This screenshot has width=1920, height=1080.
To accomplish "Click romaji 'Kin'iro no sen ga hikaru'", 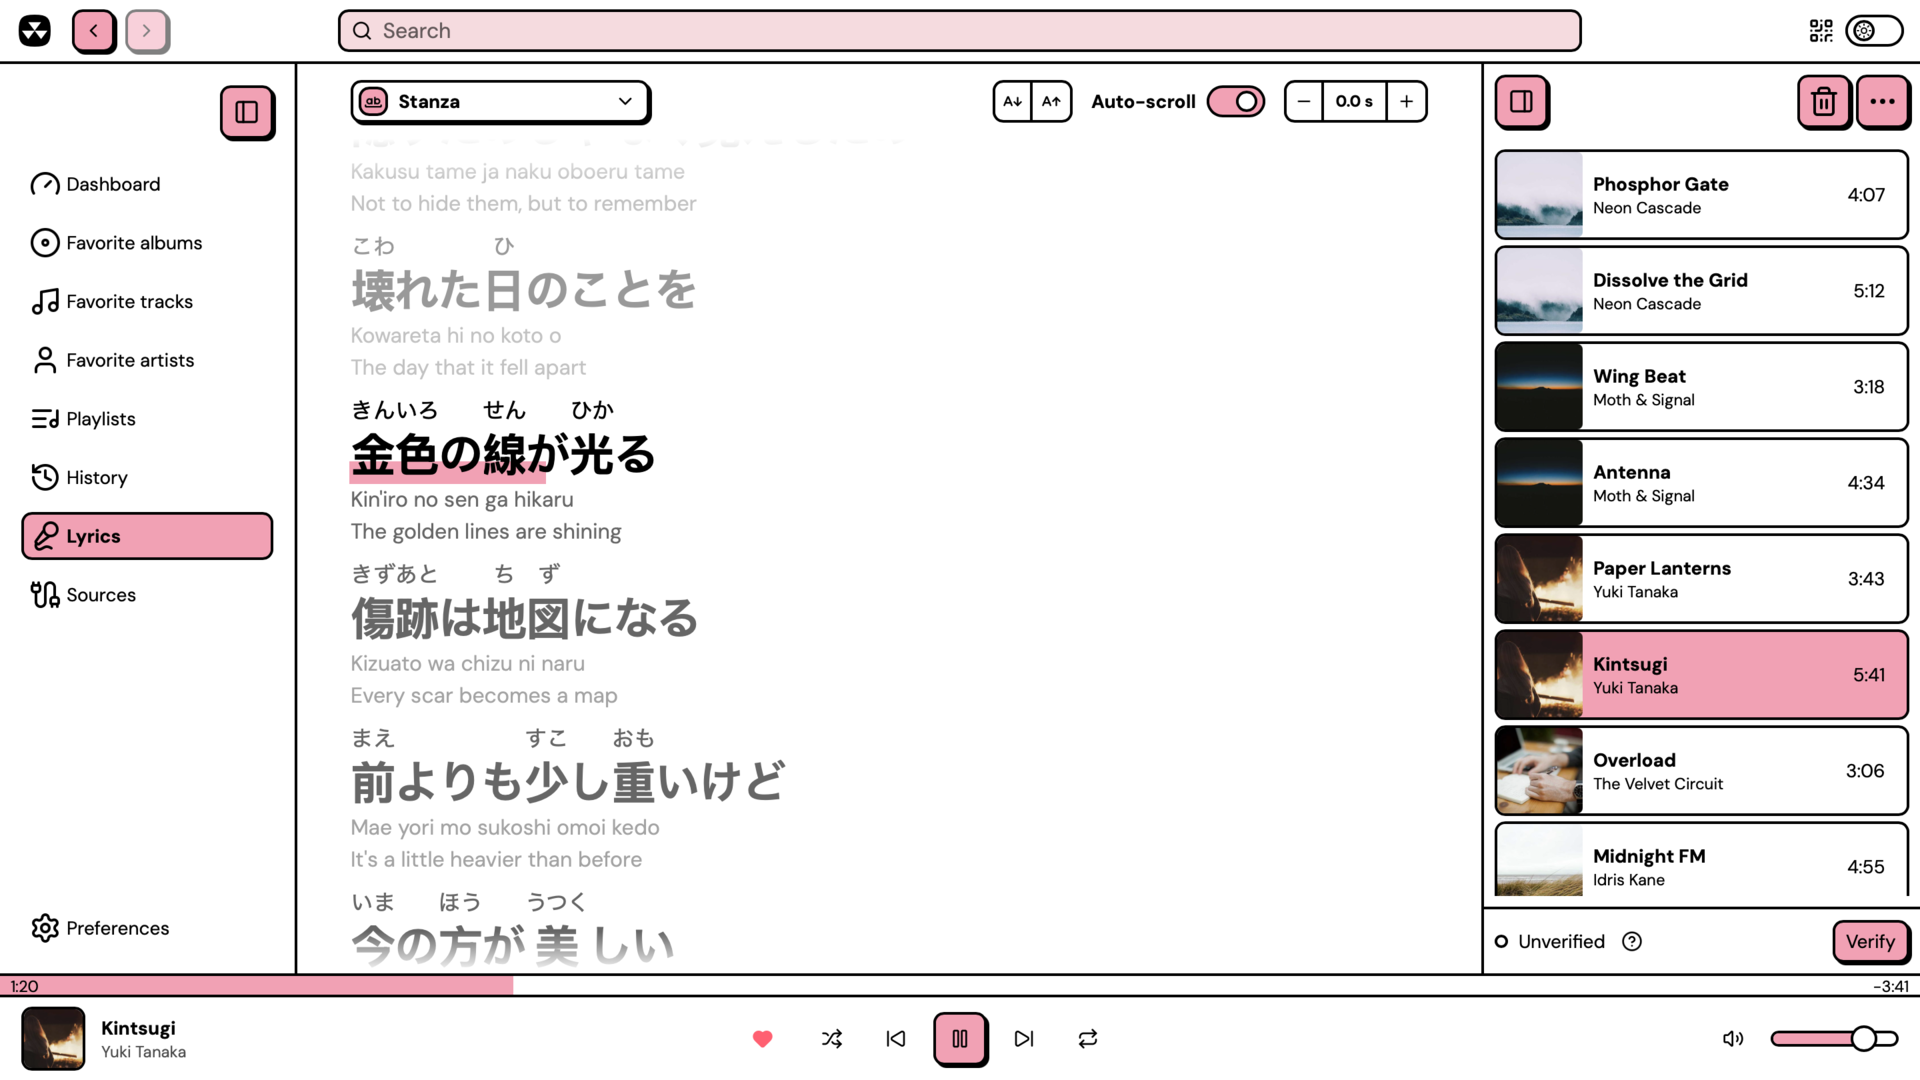I will tap(462, 499).
